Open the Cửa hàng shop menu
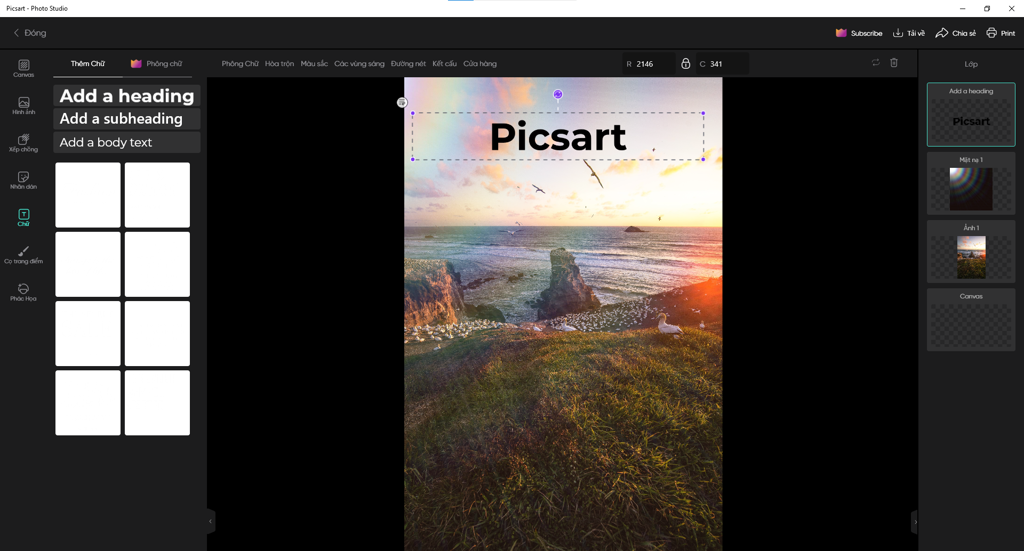This screenshot has height=551, width=1024. click(x=480, y=63)
